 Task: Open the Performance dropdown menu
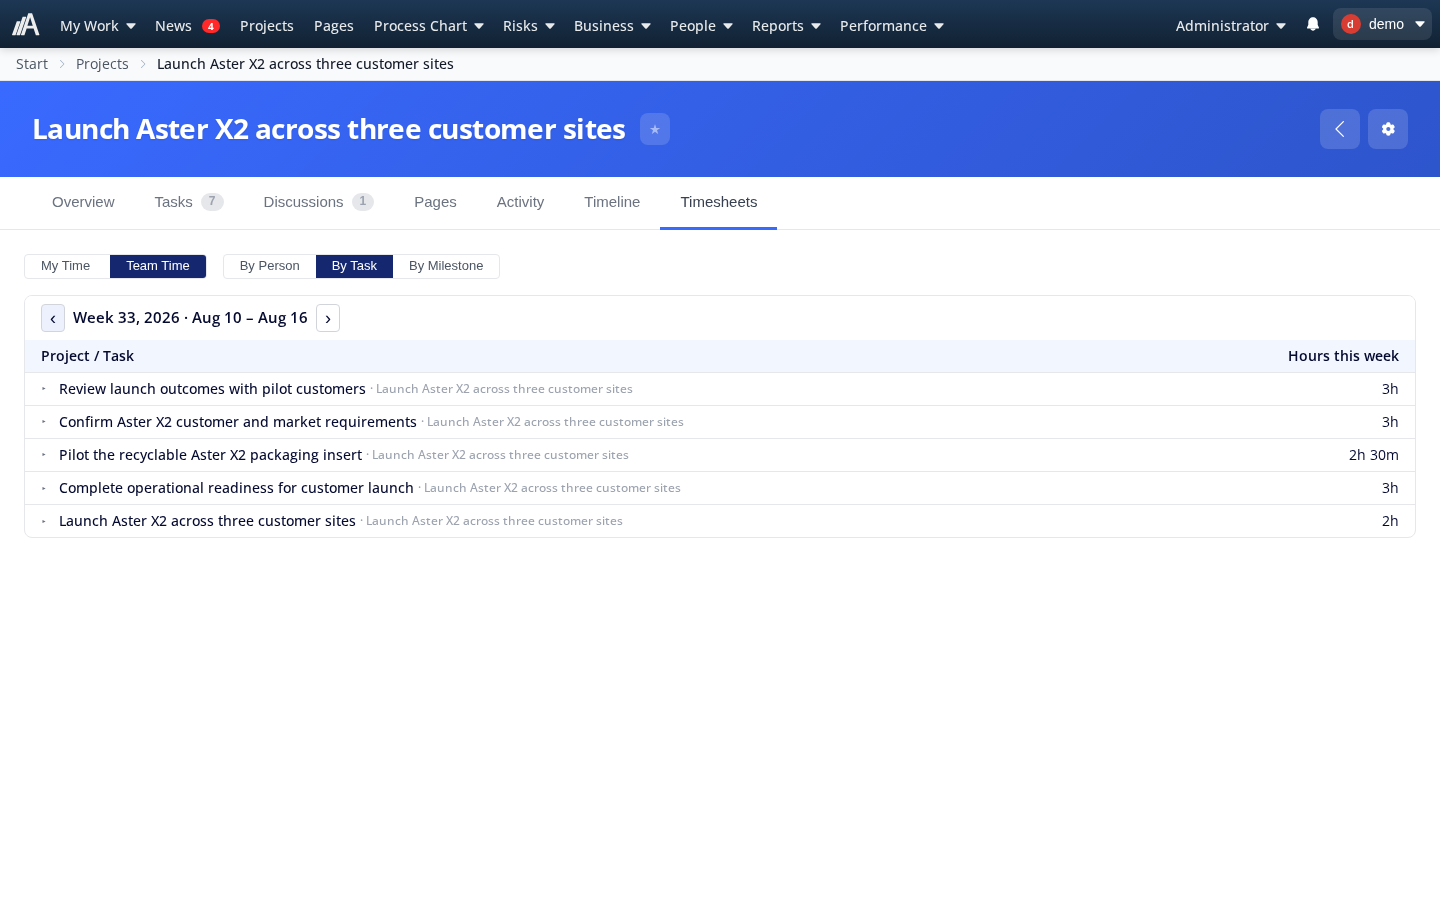tap(892, 26)
